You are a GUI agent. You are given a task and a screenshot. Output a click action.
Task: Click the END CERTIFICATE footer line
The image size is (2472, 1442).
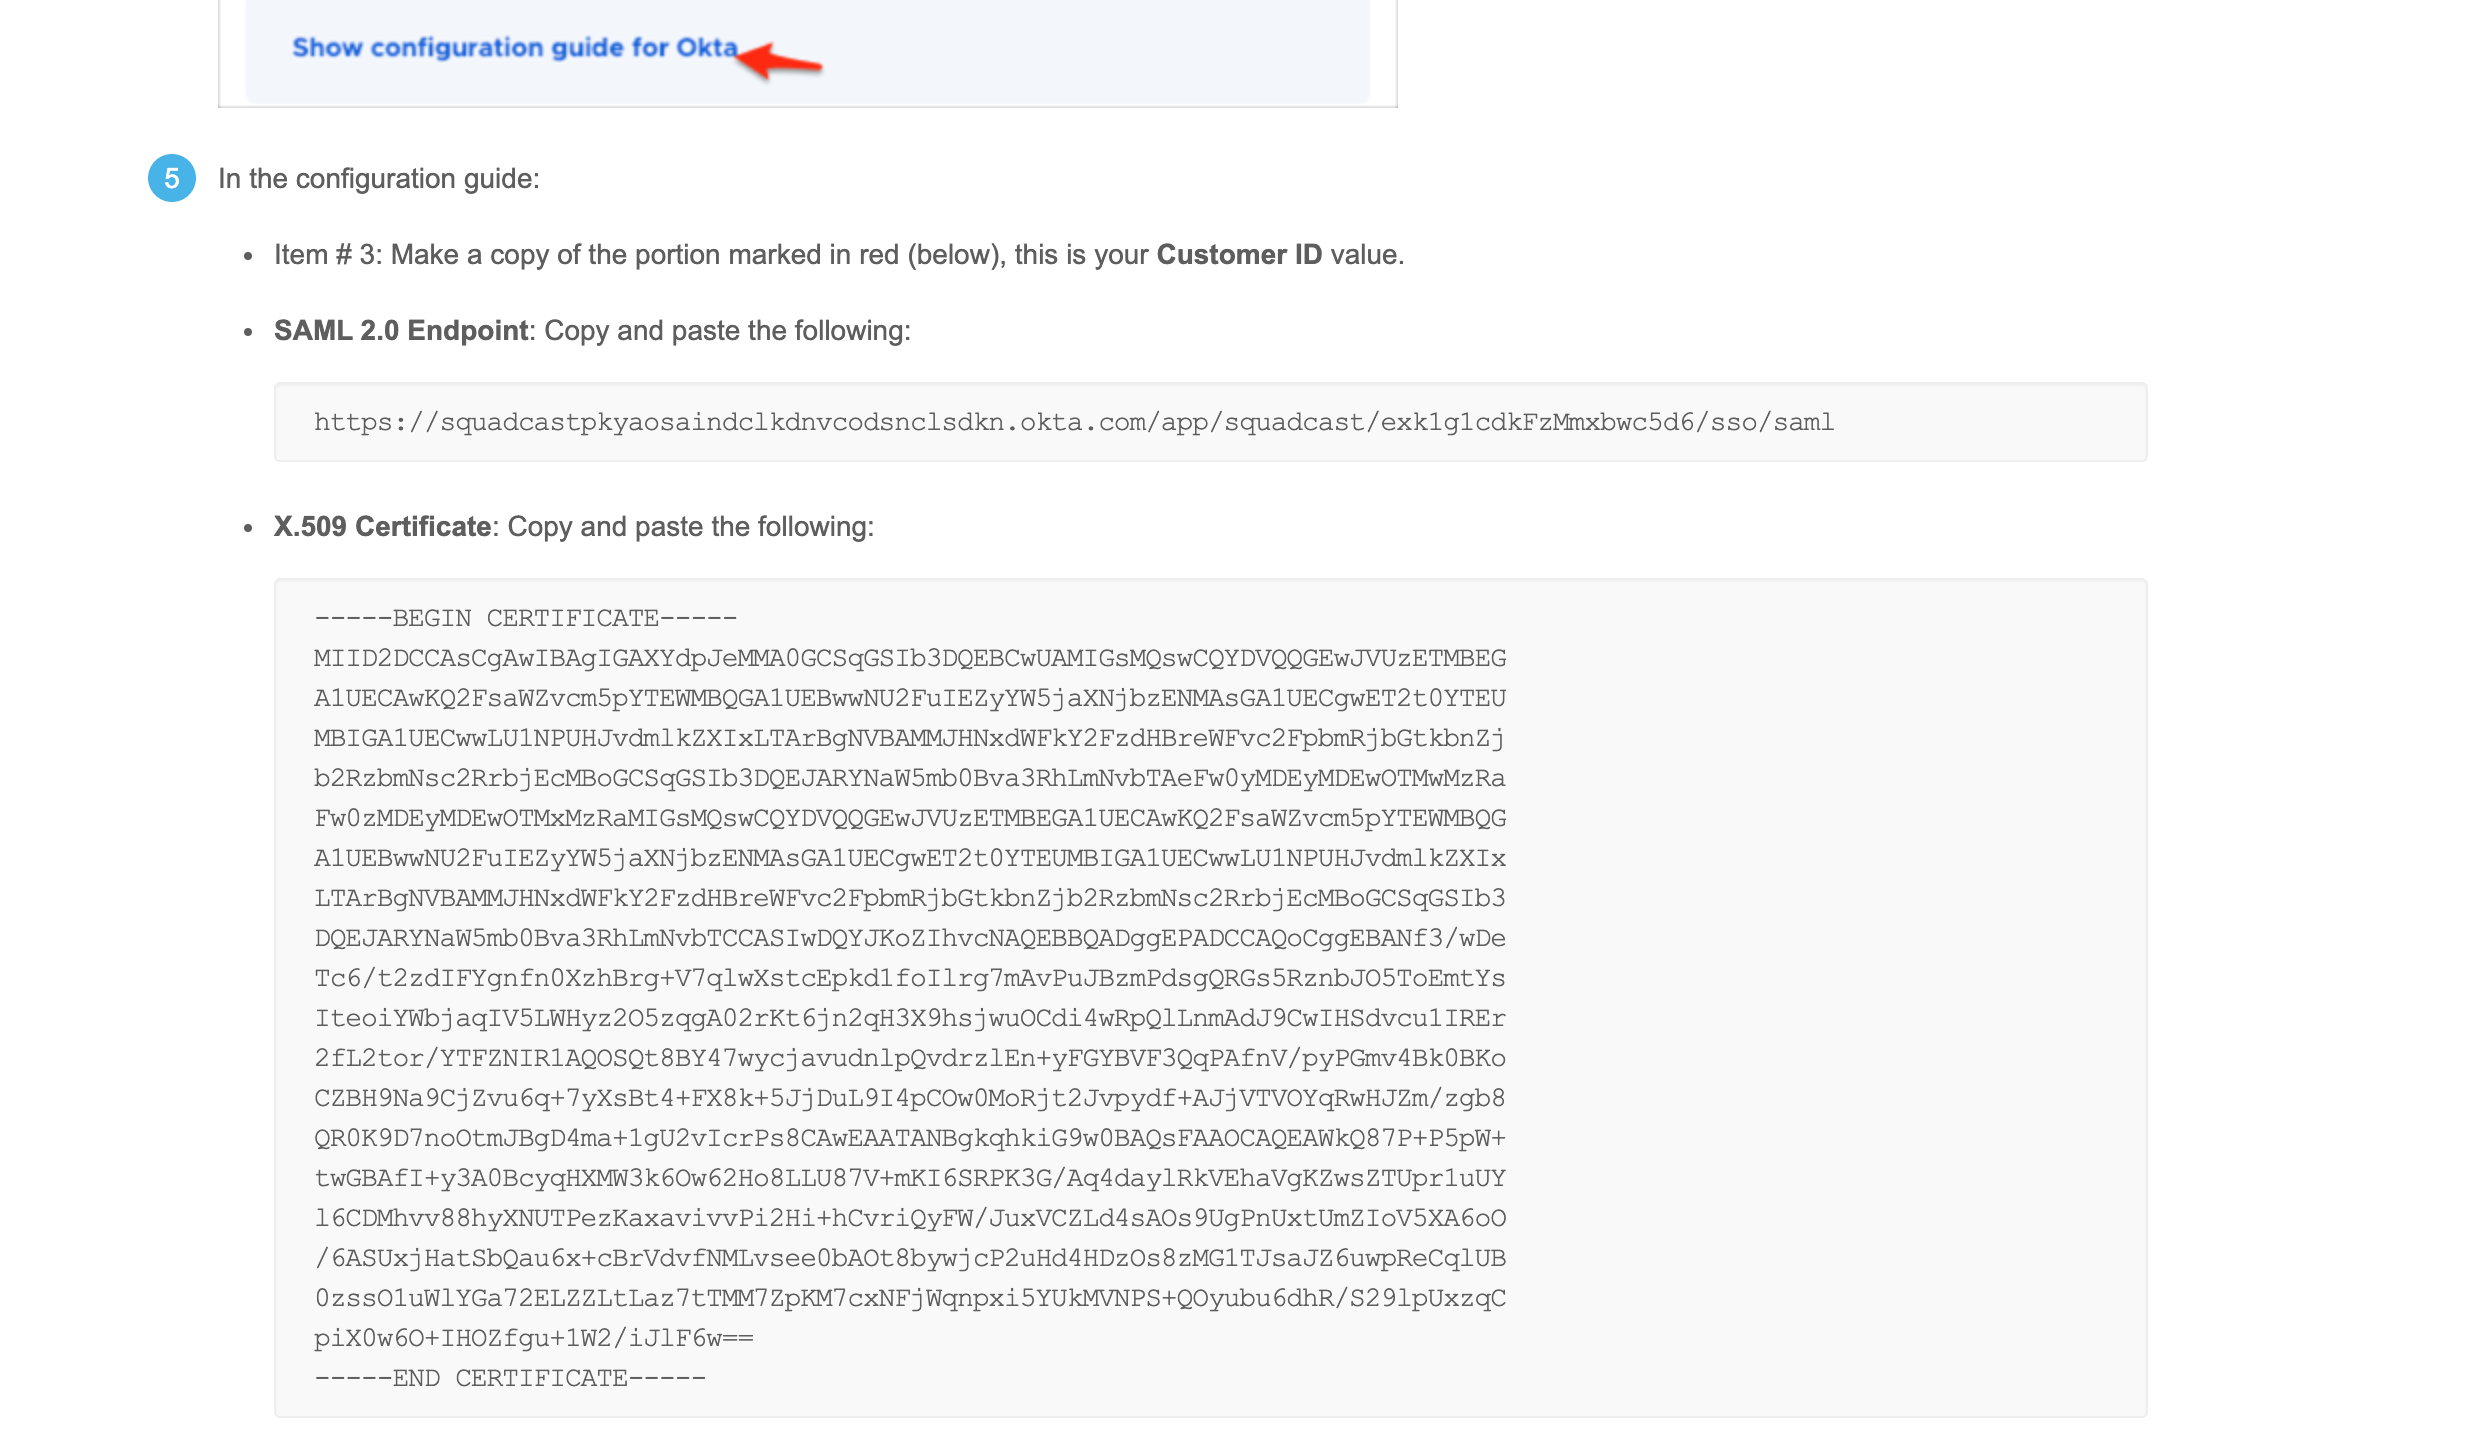click(x=510, y=1378)
